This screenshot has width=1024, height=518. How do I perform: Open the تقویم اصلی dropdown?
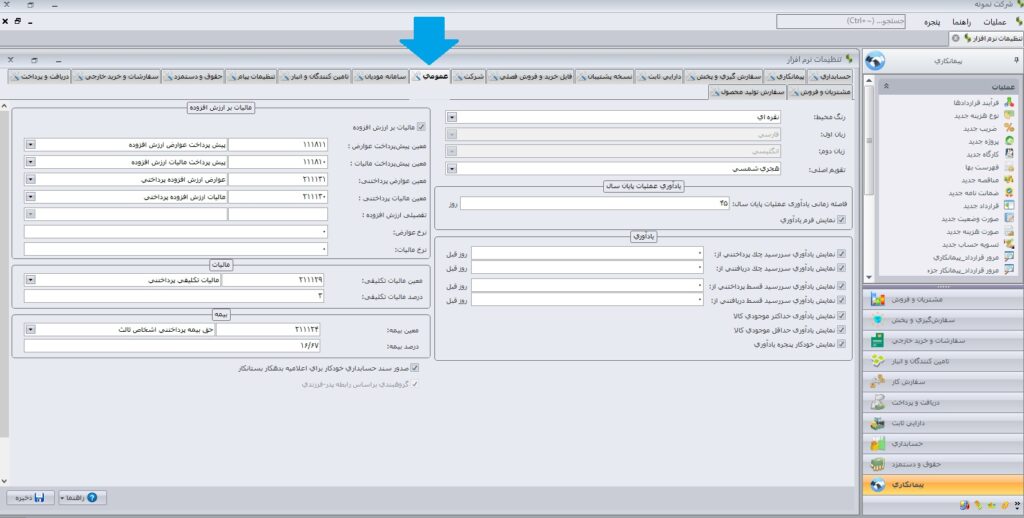(452, 169)
